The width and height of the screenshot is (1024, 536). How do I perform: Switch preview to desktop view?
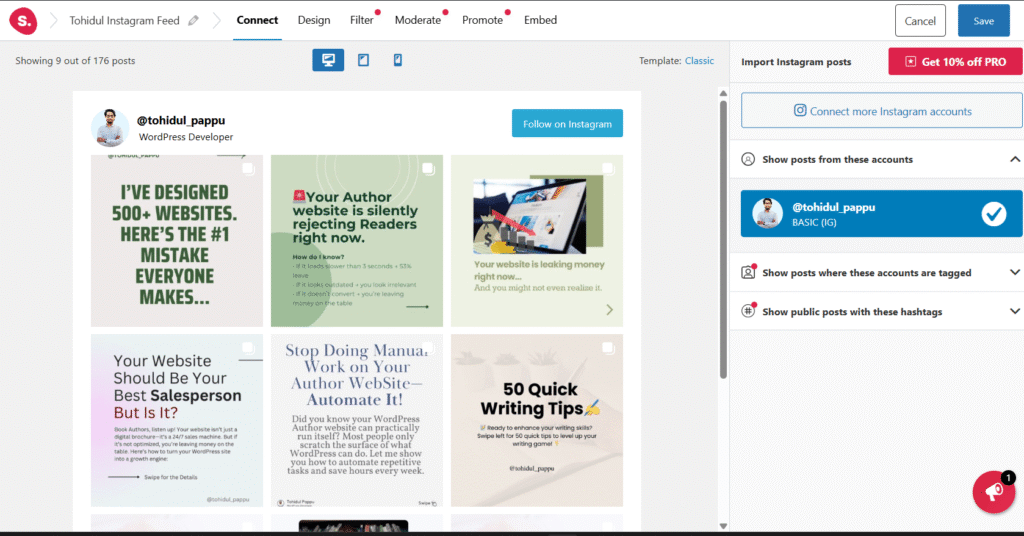point(328,60)
